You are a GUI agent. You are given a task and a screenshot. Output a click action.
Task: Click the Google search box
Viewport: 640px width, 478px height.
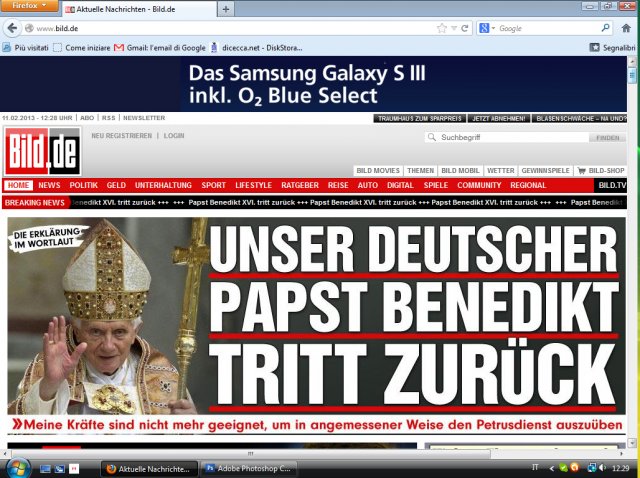(x=547, y=28)
